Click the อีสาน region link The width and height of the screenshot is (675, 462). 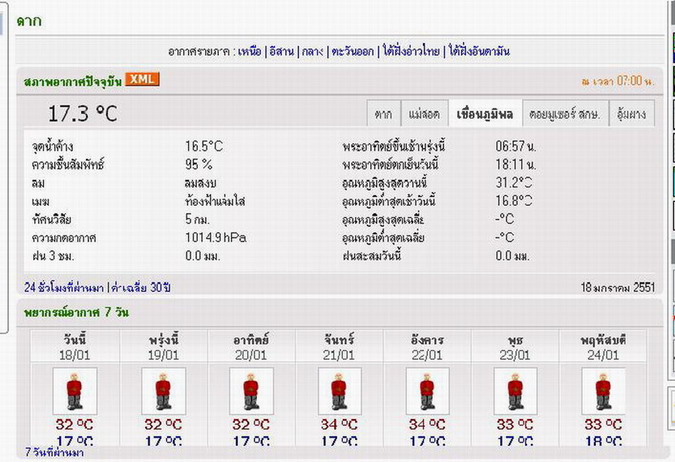point(281,51)
